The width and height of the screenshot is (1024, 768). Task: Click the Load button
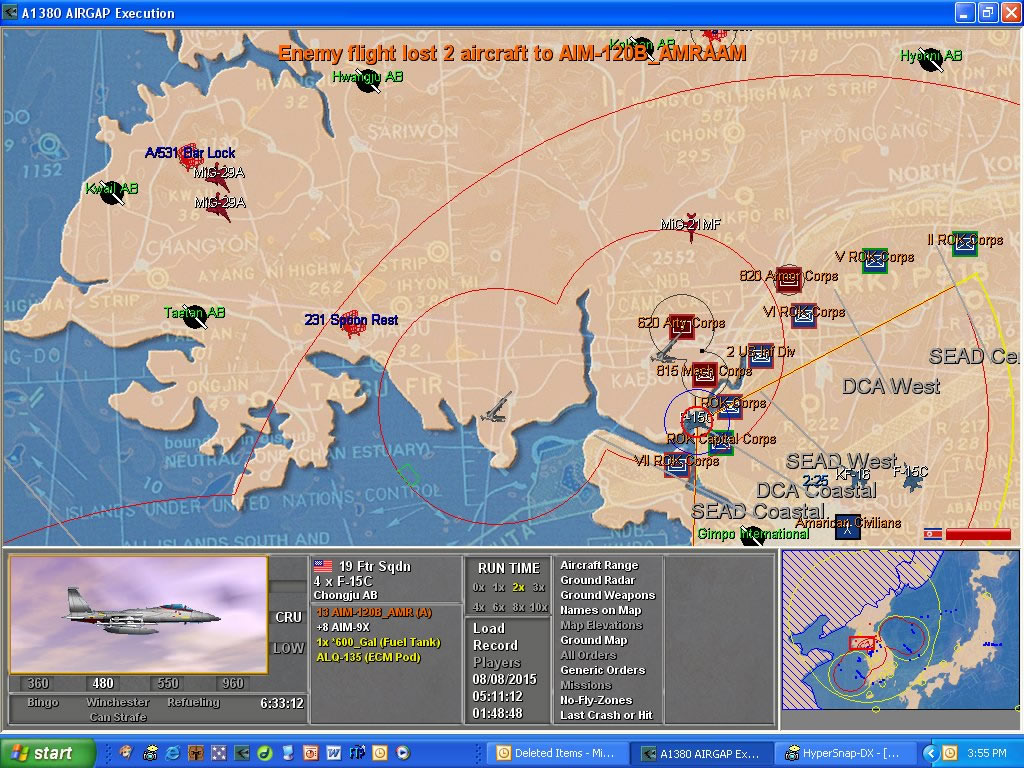point(489,629)
